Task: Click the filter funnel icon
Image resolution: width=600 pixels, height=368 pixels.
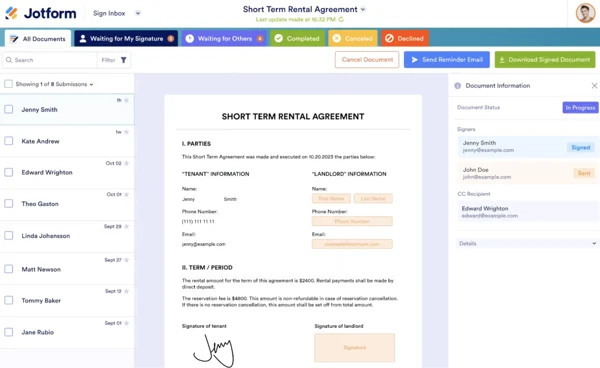Action: [x=124, y=60]
